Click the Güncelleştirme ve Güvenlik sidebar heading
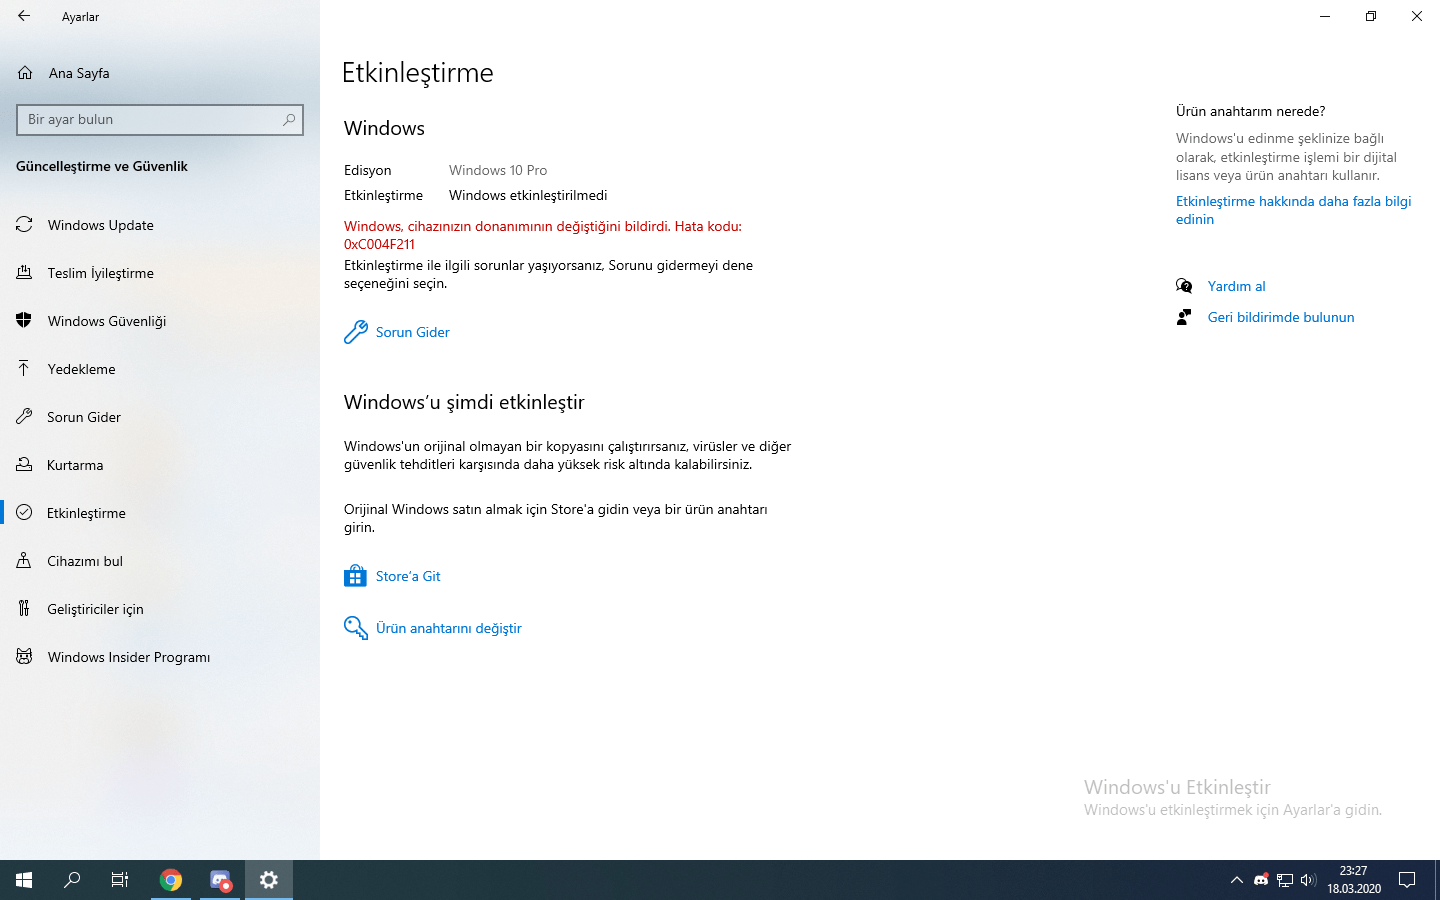This screenshot has width=1440, height=900. tap(102, 166)
